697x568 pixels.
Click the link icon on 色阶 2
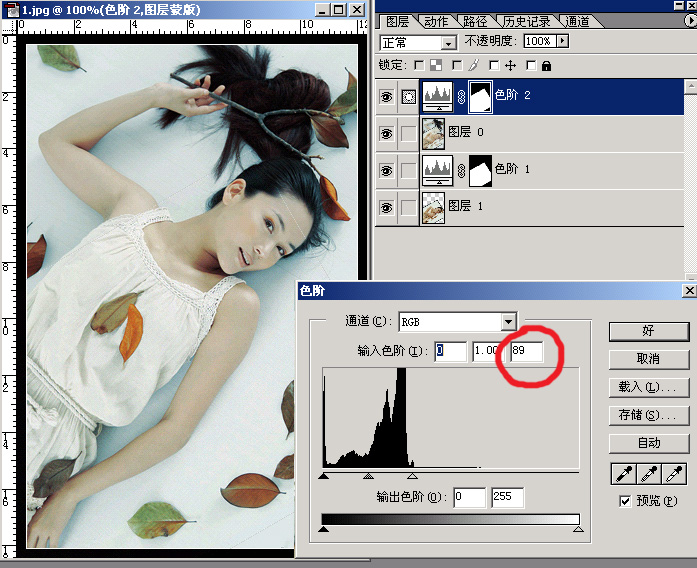(x=461, y=96)
